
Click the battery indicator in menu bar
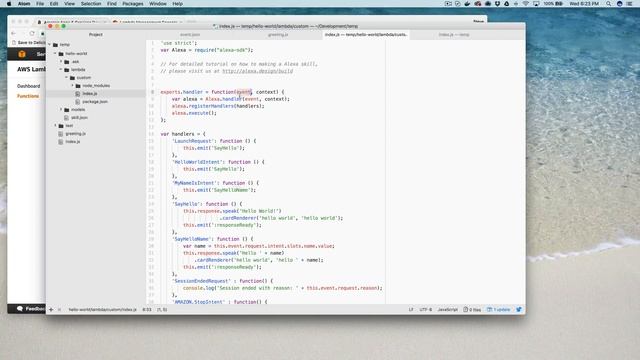point(553,4)
